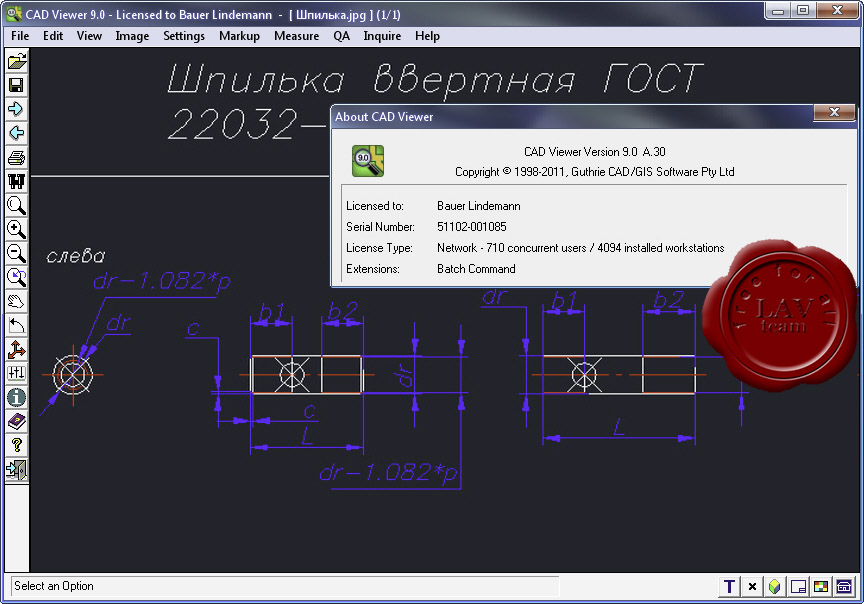Screen dimensions: 864x604
Task: Click the yellow question mark icon
Action: (17, 445)
